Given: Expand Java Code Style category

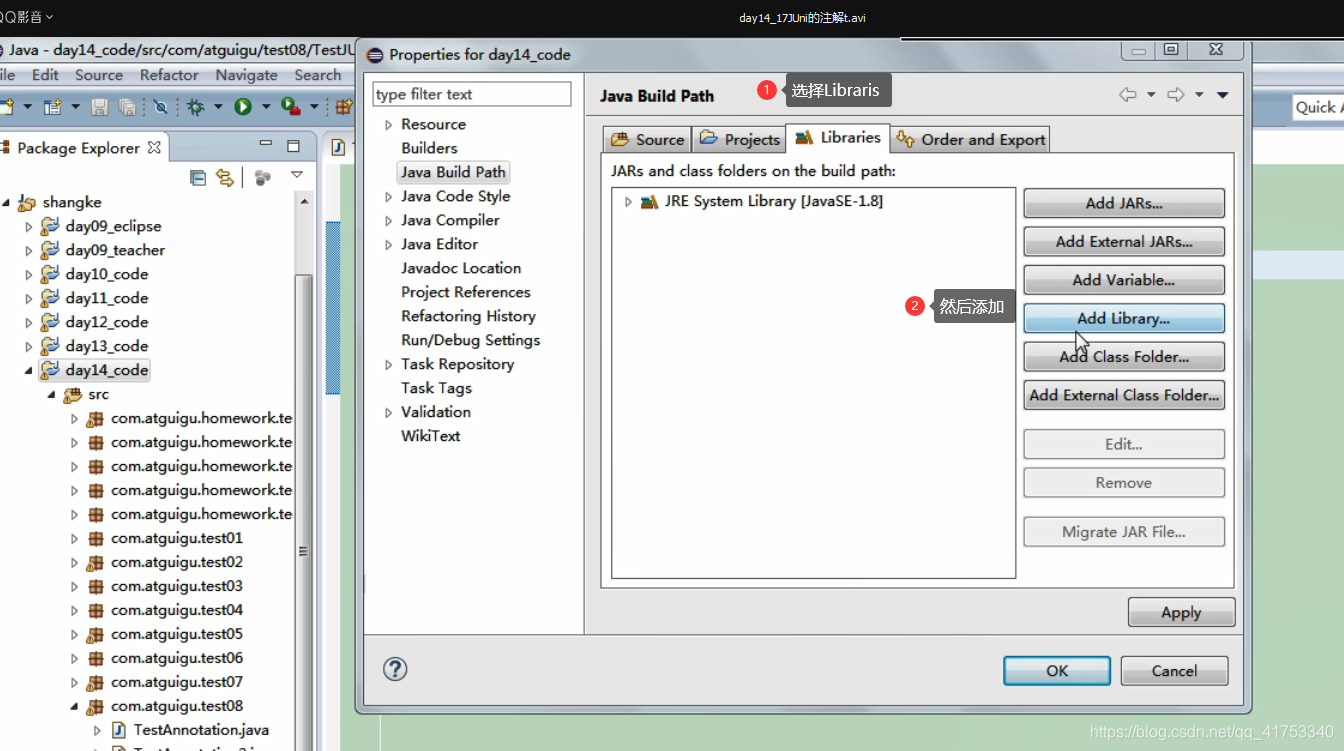Looking at the screenshot, I should pos(389,197).
